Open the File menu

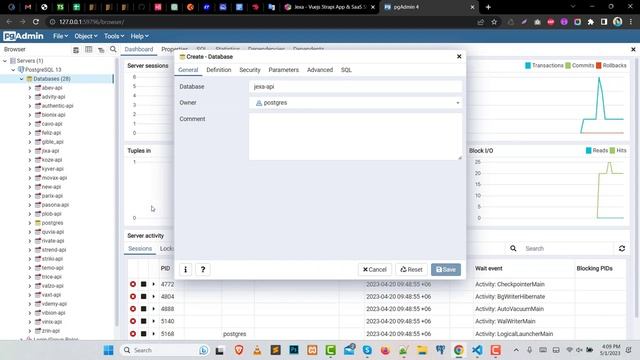[x=60, y=36]
